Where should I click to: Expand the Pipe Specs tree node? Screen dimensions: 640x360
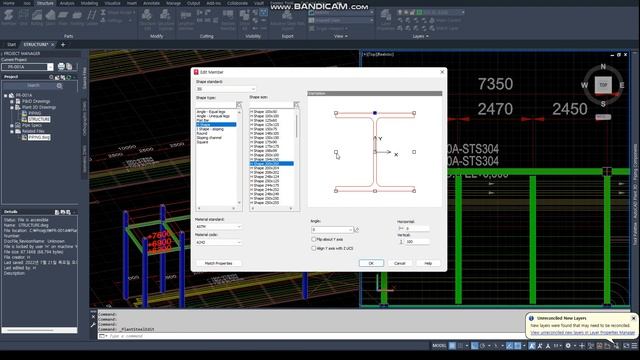tap(12, 125)
